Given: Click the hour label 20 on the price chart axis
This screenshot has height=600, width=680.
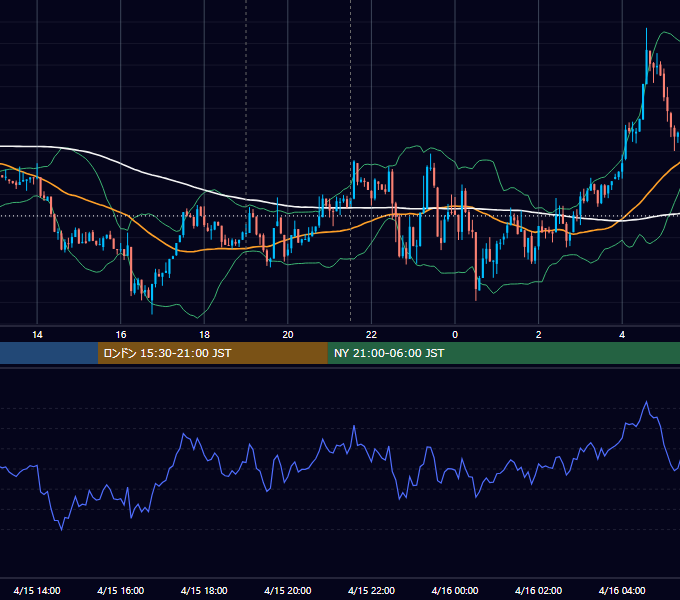Looking at the screenshot, I should [x=288, y=335].
